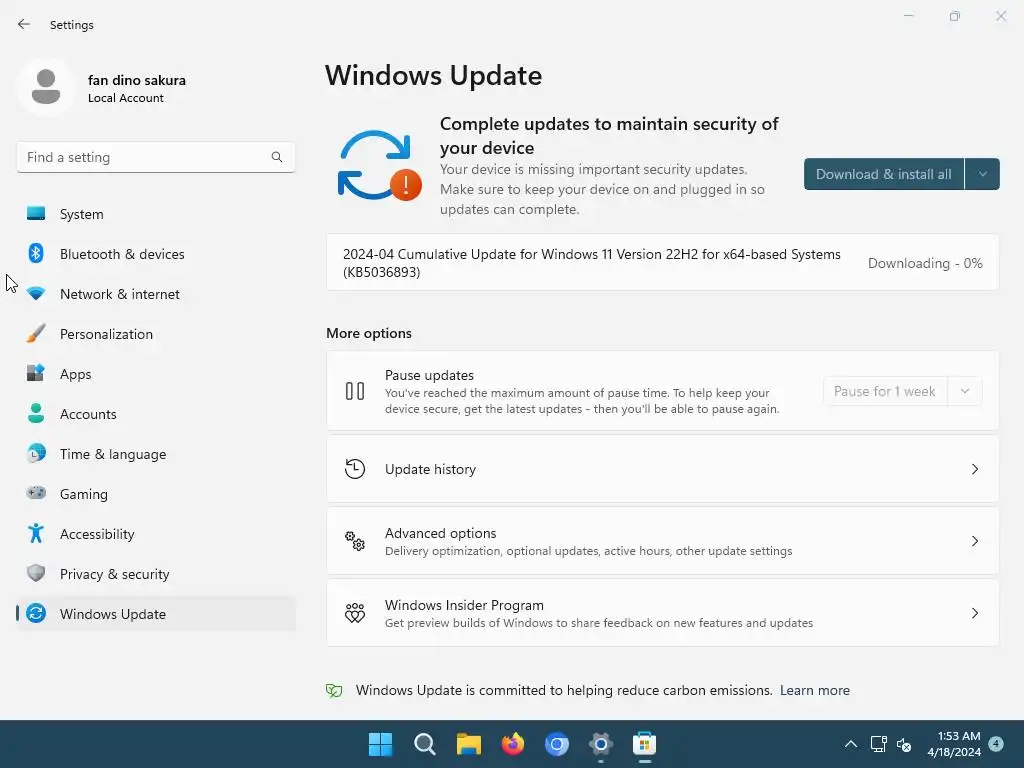Select Privacy & security in the sidebar
Image resolution: width=1024 pixels, height=768 pixels.
(x=156, y=573)
